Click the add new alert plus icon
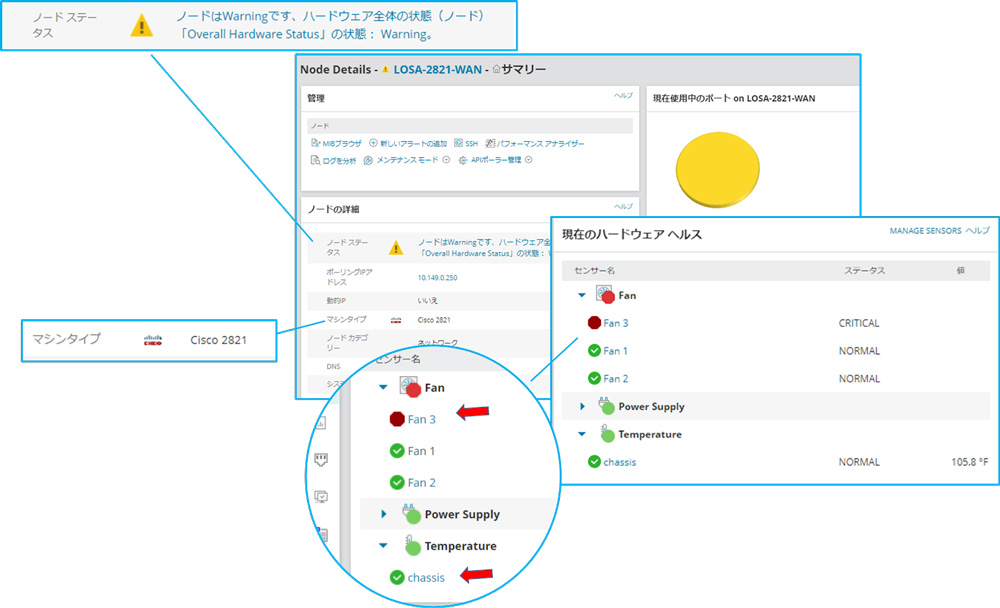Viewport: 1000px width, 608px height. coord(374,143)
